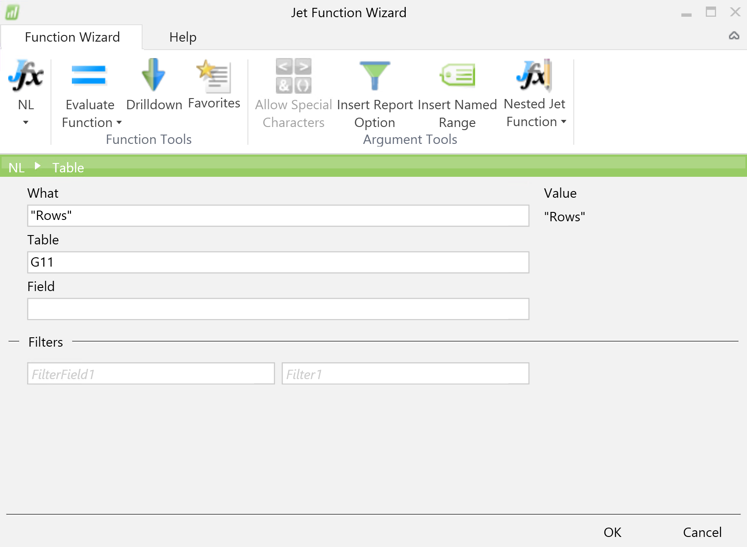Image resolution: width=747 pixels, height=547 pixels.
Task: Click NL in the green breadcrumb bar
Action: click(x=16, y=168)
